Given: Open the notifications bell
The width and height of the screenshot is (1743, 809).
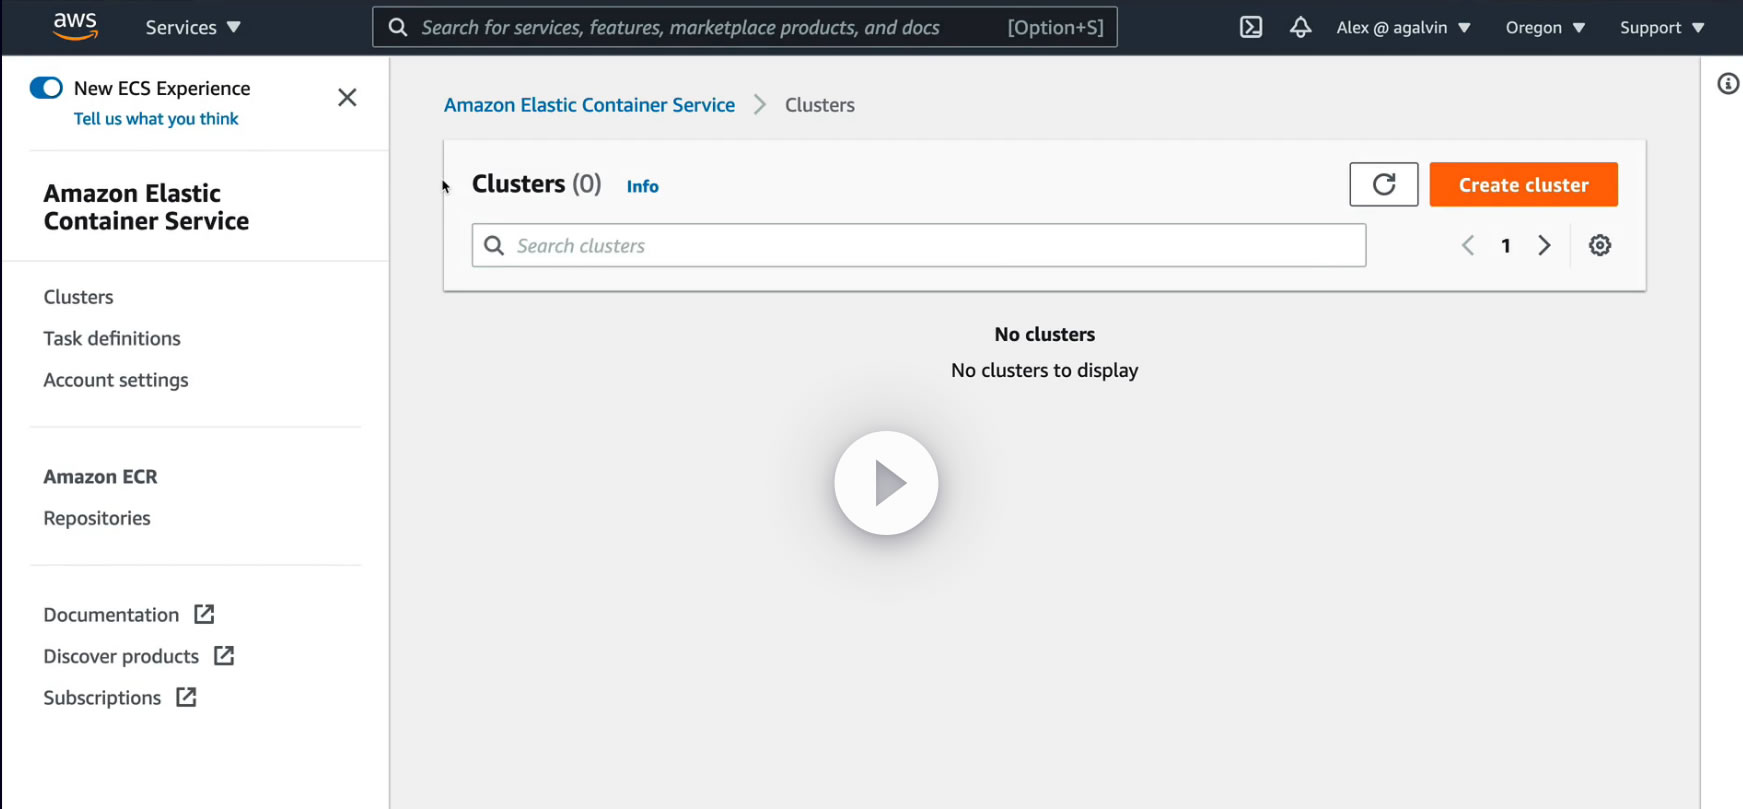Looking at the screenshot, I should [1300, 27].
